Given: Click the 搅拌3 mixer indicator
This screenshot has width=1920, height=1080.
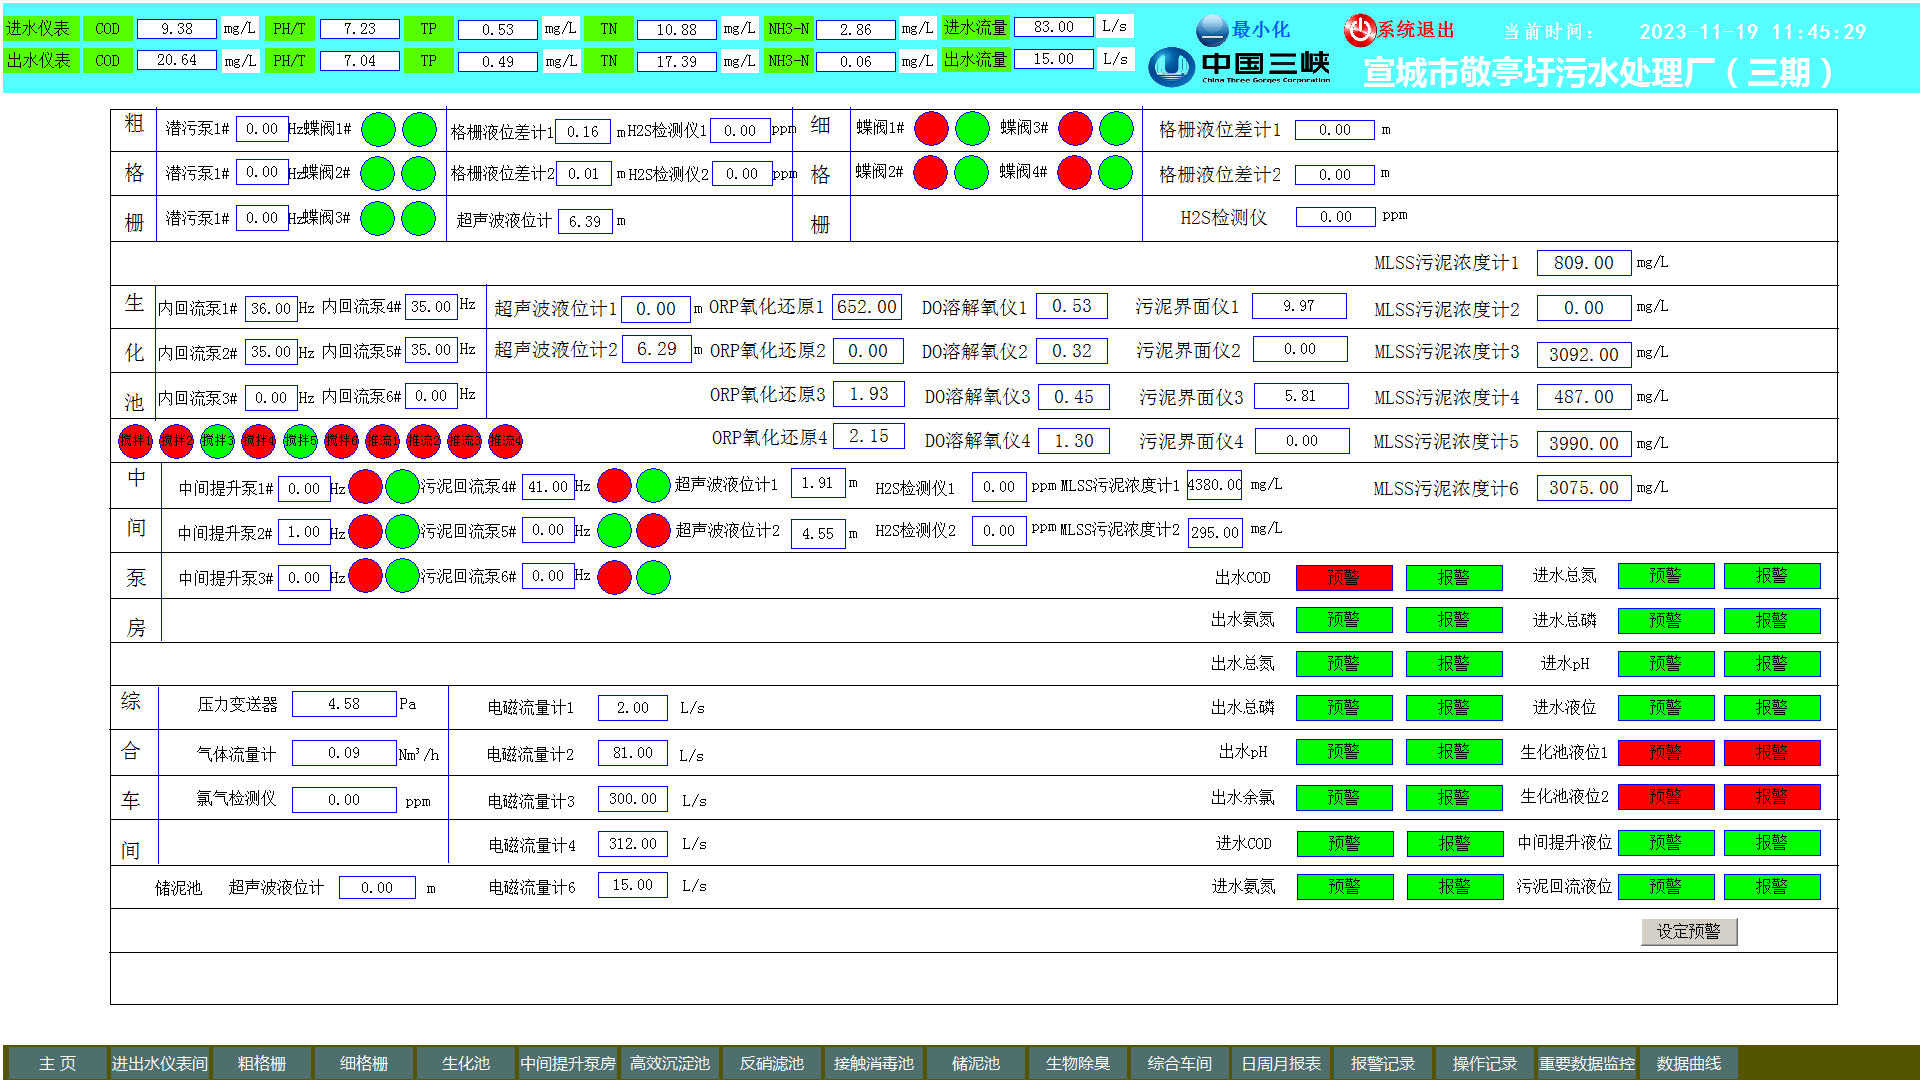Looking at the screenshot, I should 217,441.
